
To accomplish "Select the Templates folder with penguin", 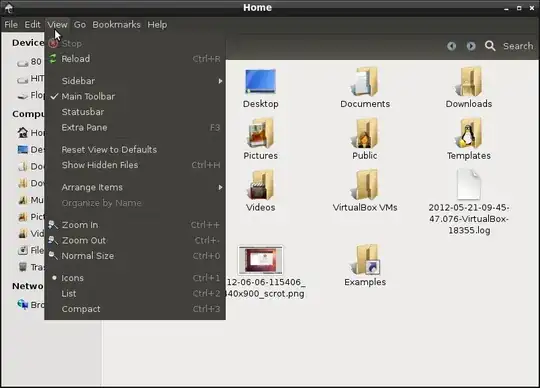I will (468, 133).
